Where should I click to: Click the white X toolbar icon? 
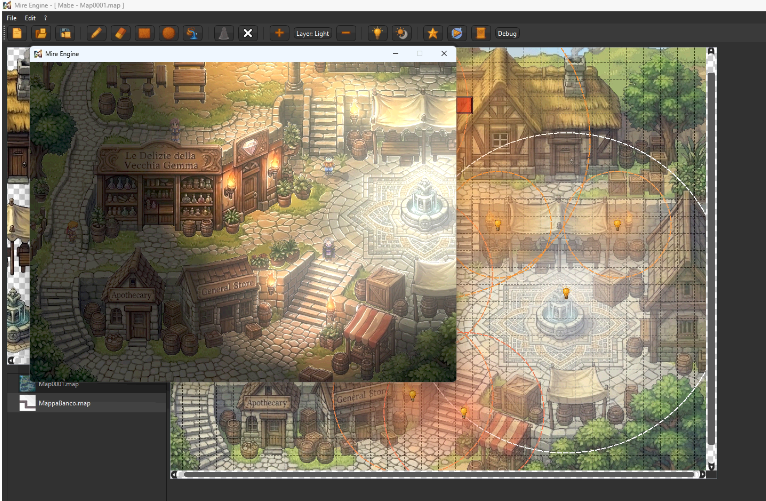point(248,33)
